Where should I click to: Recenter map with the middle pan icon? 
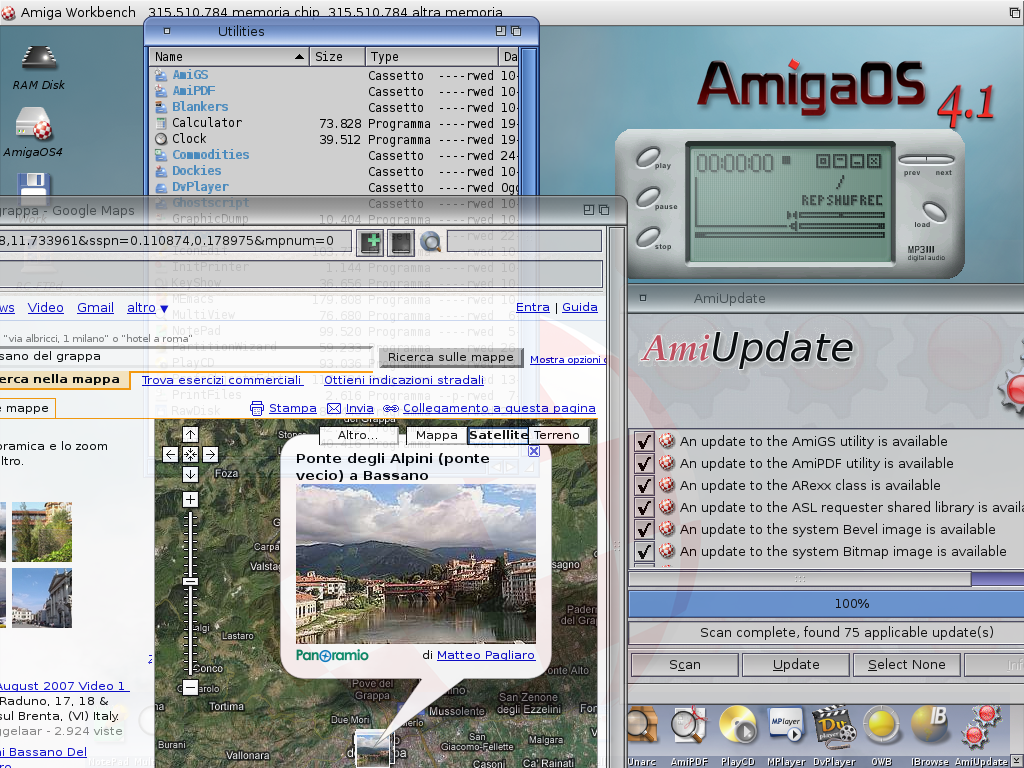coord(190,455)
